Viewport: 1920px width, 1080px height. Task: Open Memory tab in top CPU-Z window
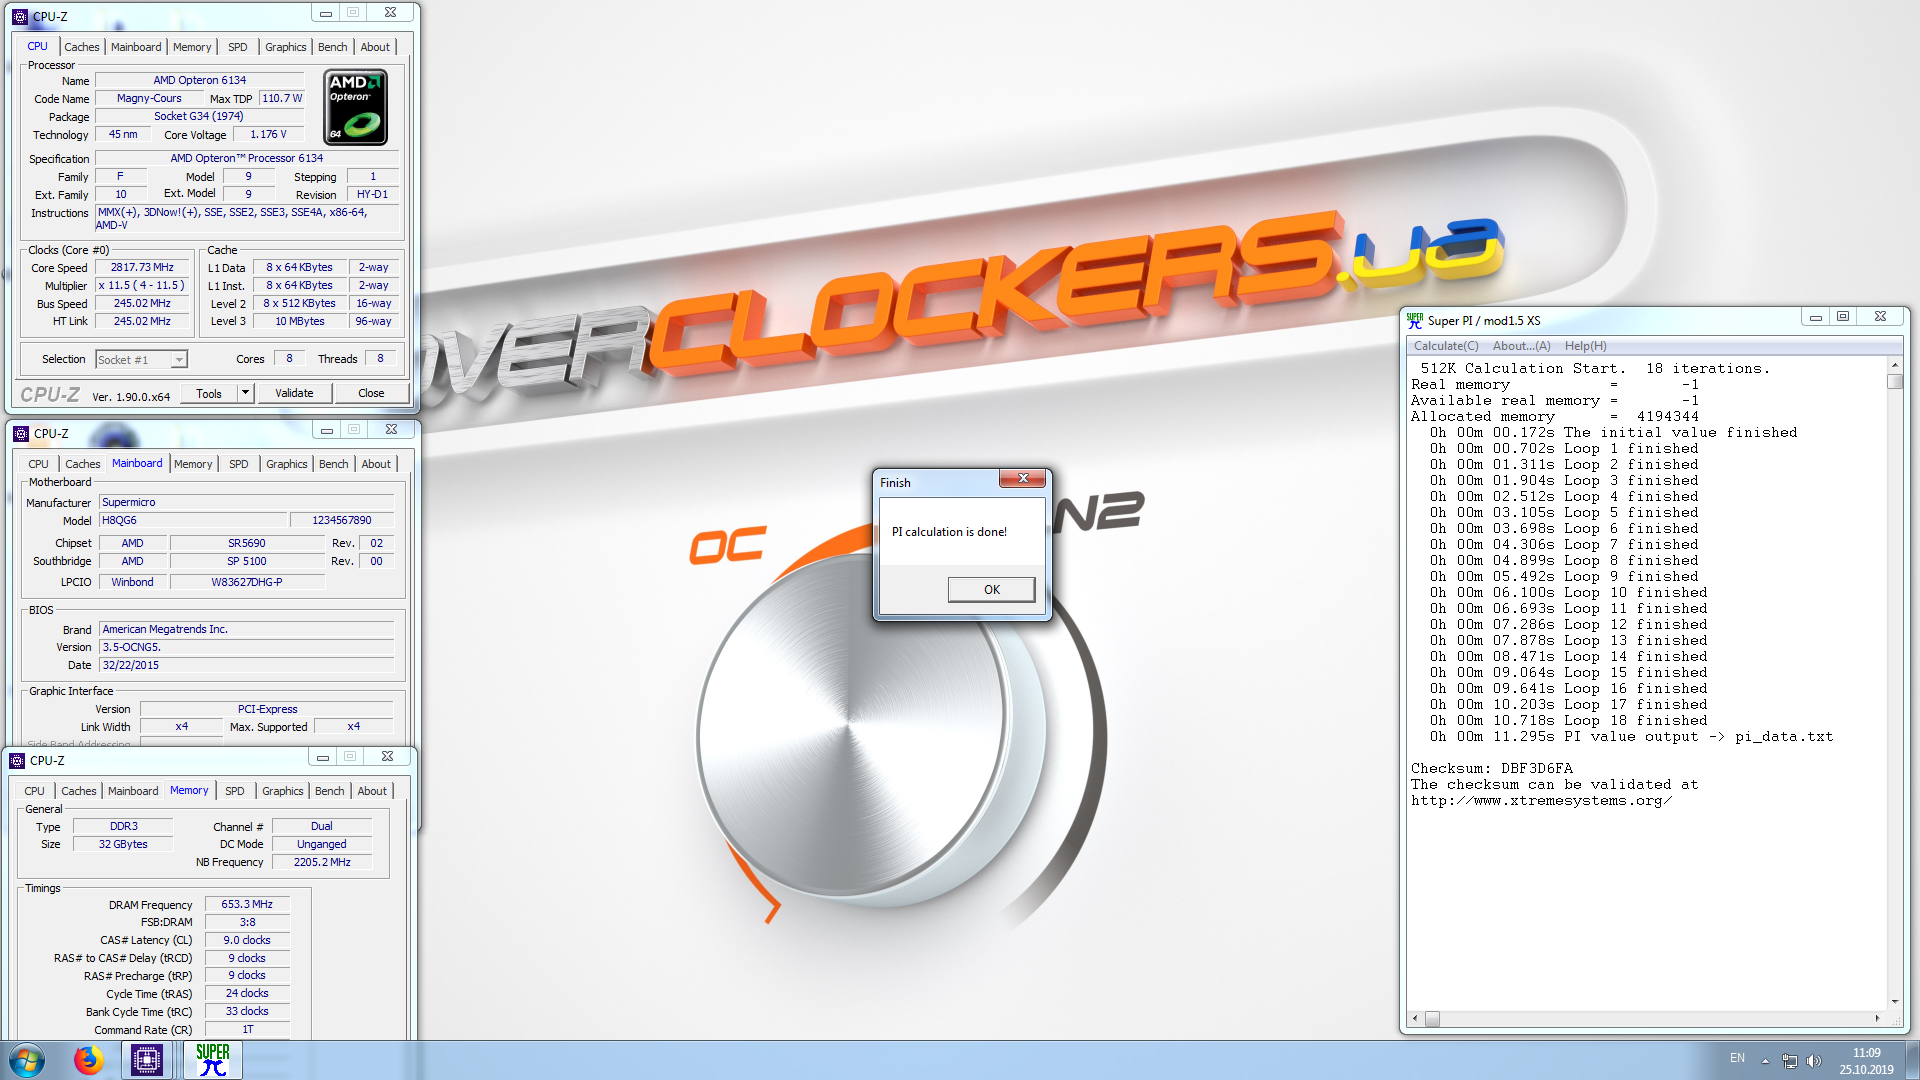pyautogui.click(x=192, y=47)
